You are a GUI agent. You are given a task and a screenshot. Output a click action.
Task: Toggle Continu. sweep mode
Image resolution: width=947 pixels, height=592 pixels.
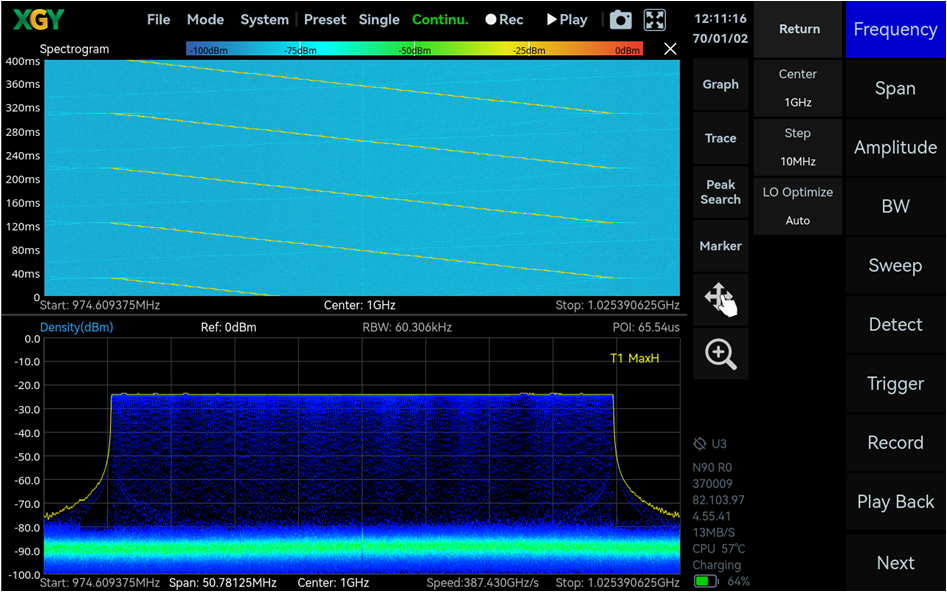(x=440, y=20)
